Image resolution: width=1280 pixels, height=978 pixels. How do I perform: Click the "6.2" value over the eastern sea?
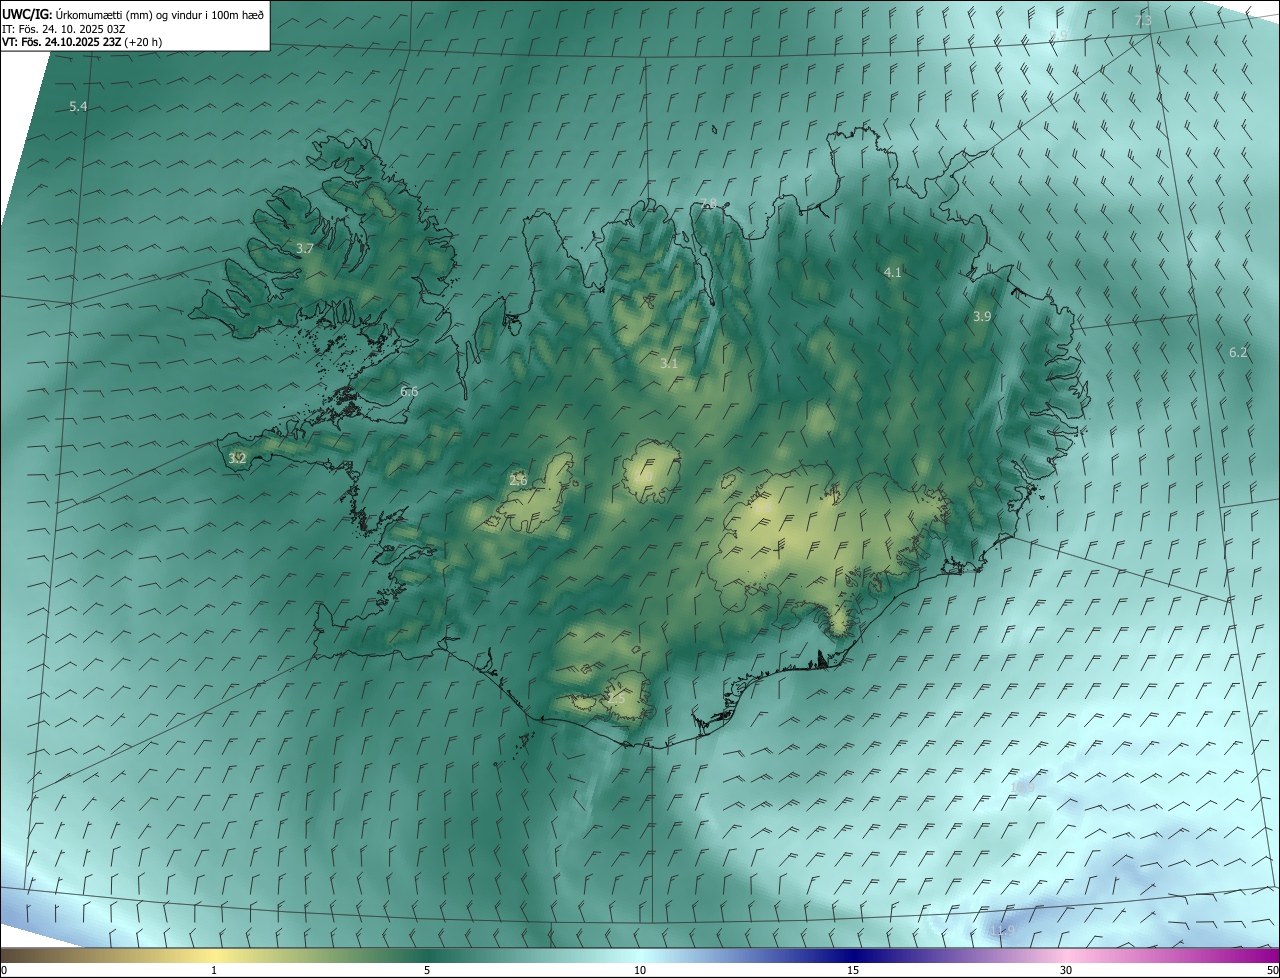click(x=1238, y=352)
